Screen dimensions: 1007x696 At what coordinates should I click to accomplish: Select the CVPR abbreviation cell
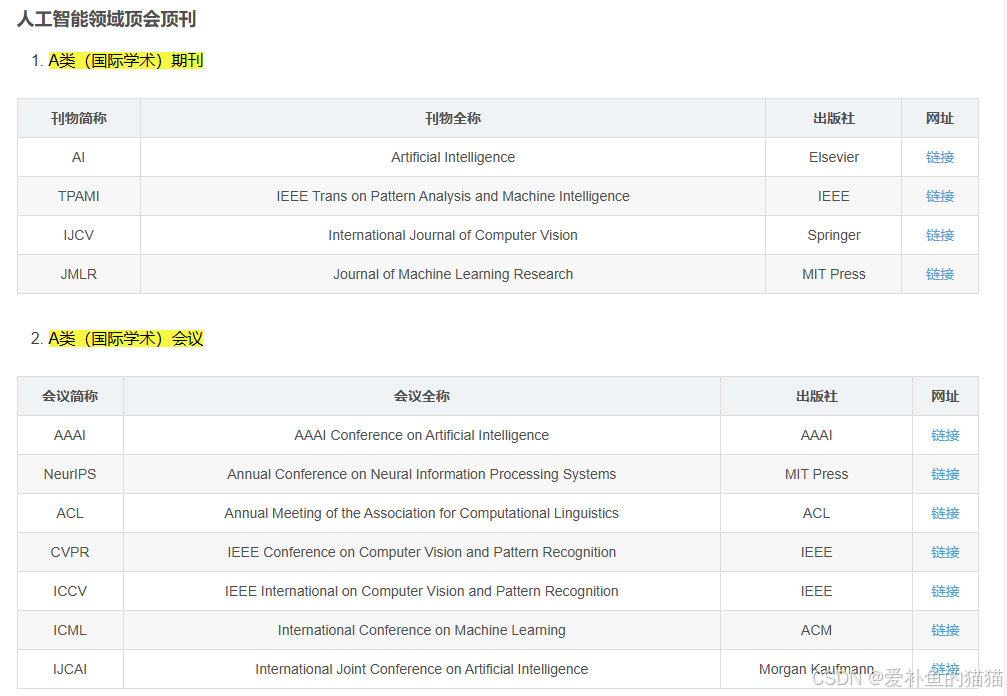(70, 552)
